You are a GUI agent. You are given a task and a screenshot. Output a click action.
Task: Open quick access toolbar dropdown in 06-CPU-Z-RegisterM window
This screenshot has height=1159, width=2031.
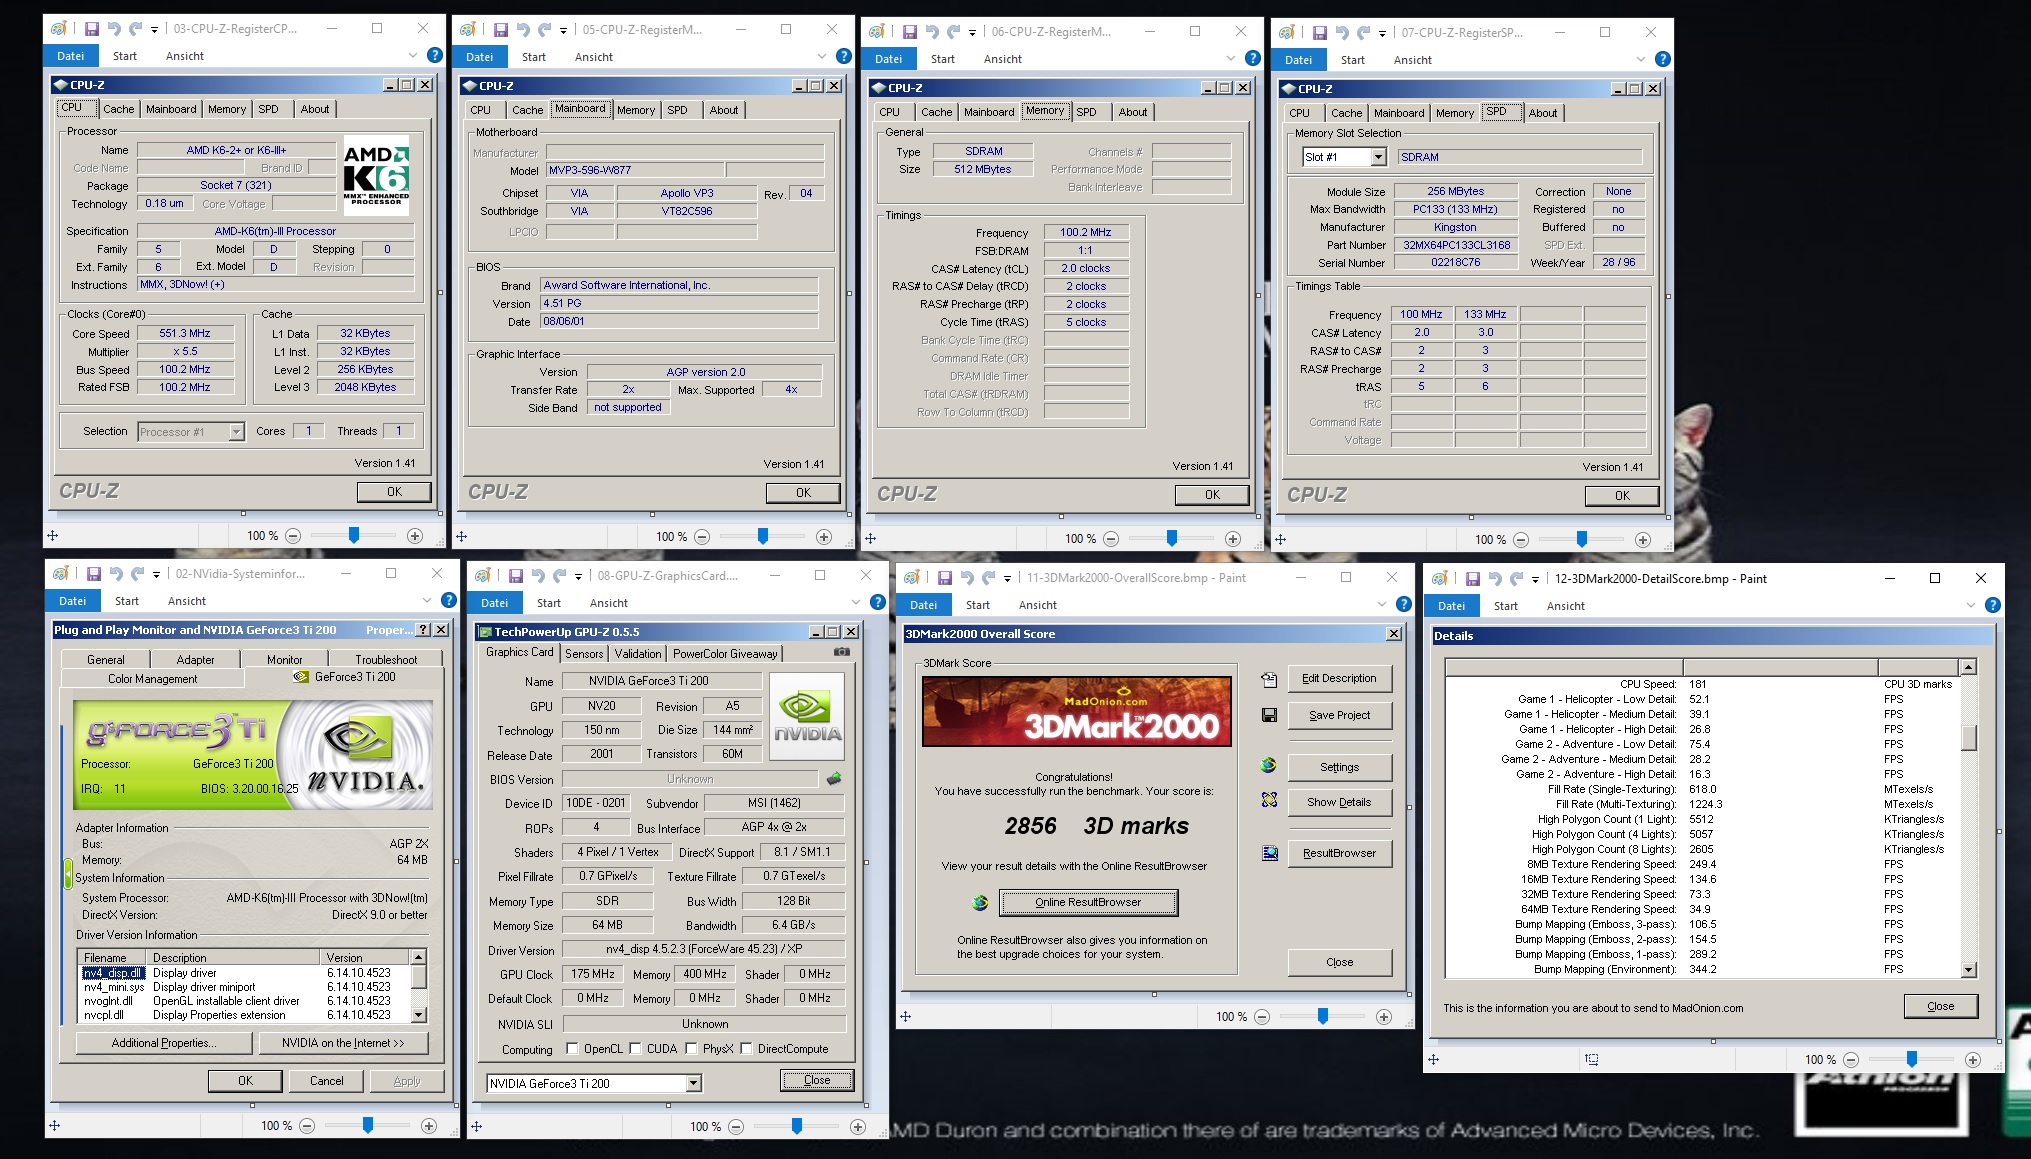point(972,33)
